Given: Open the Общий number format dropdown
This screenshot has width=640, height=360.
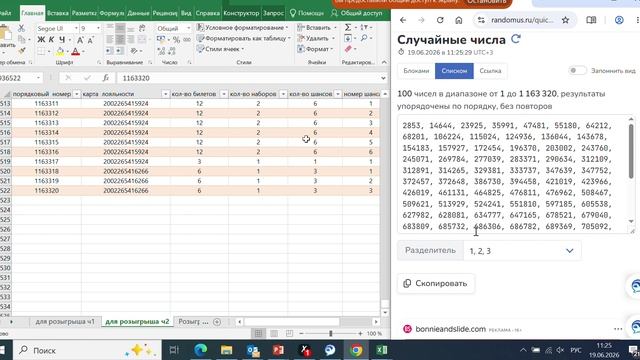Looking at the screenshot, I should [x=188, y=28].
